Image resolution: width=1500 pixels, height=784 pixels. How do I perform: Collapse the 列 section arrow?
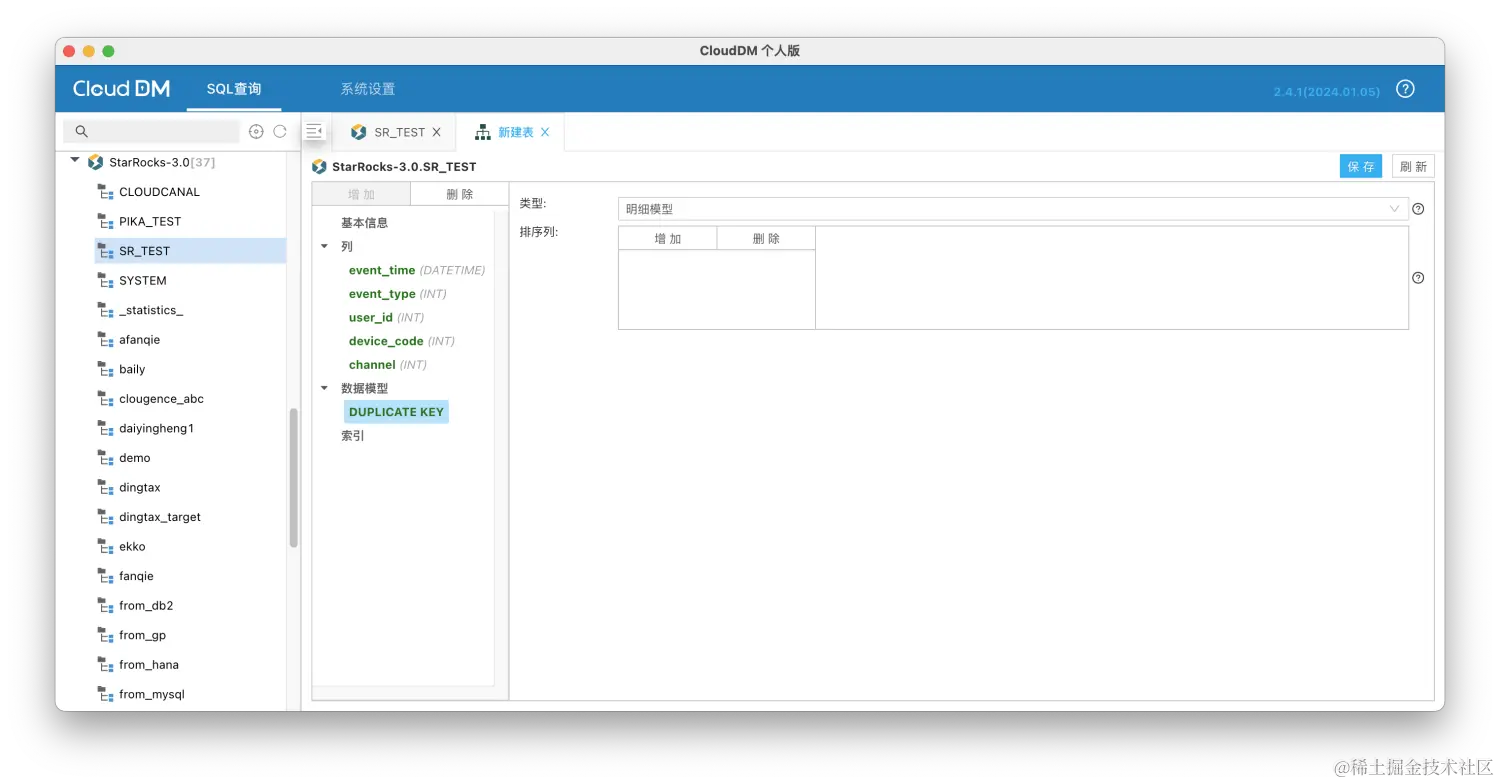pos(324,246)
